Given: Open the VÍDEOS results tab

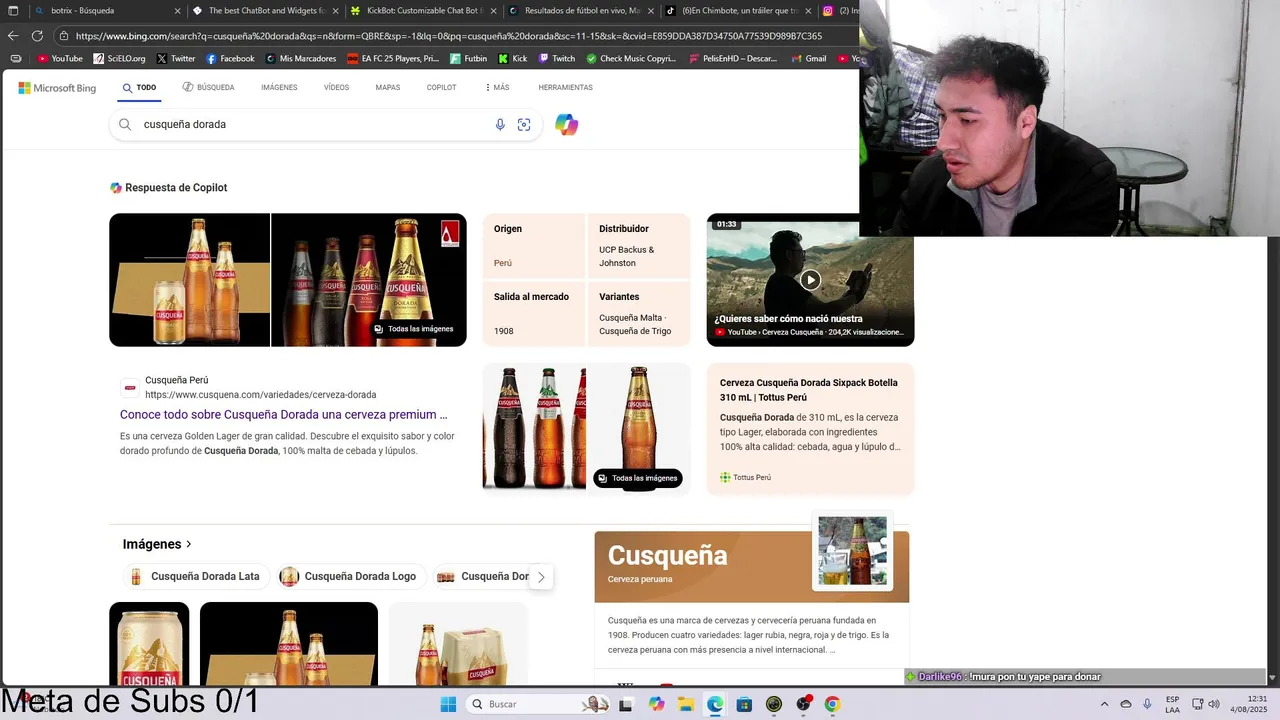Looking at the screenshot, I should point(336,88).
